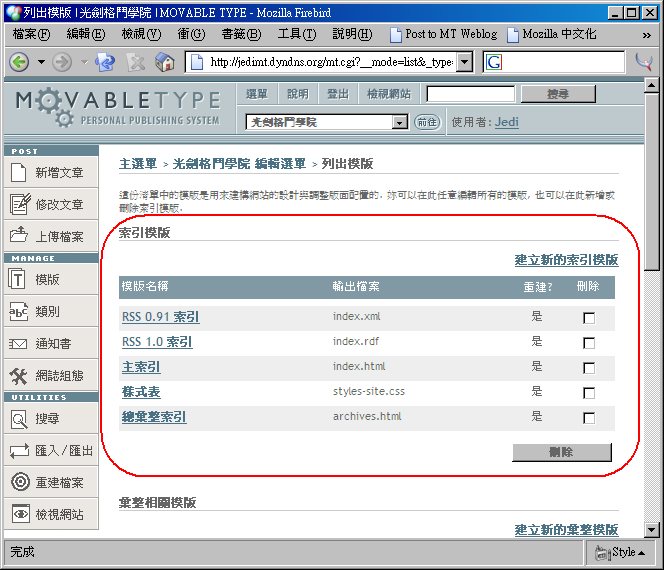Viewport: 664px width, 570px height.
Task: Click the browser Forward arrow icon
Action: 62,62
